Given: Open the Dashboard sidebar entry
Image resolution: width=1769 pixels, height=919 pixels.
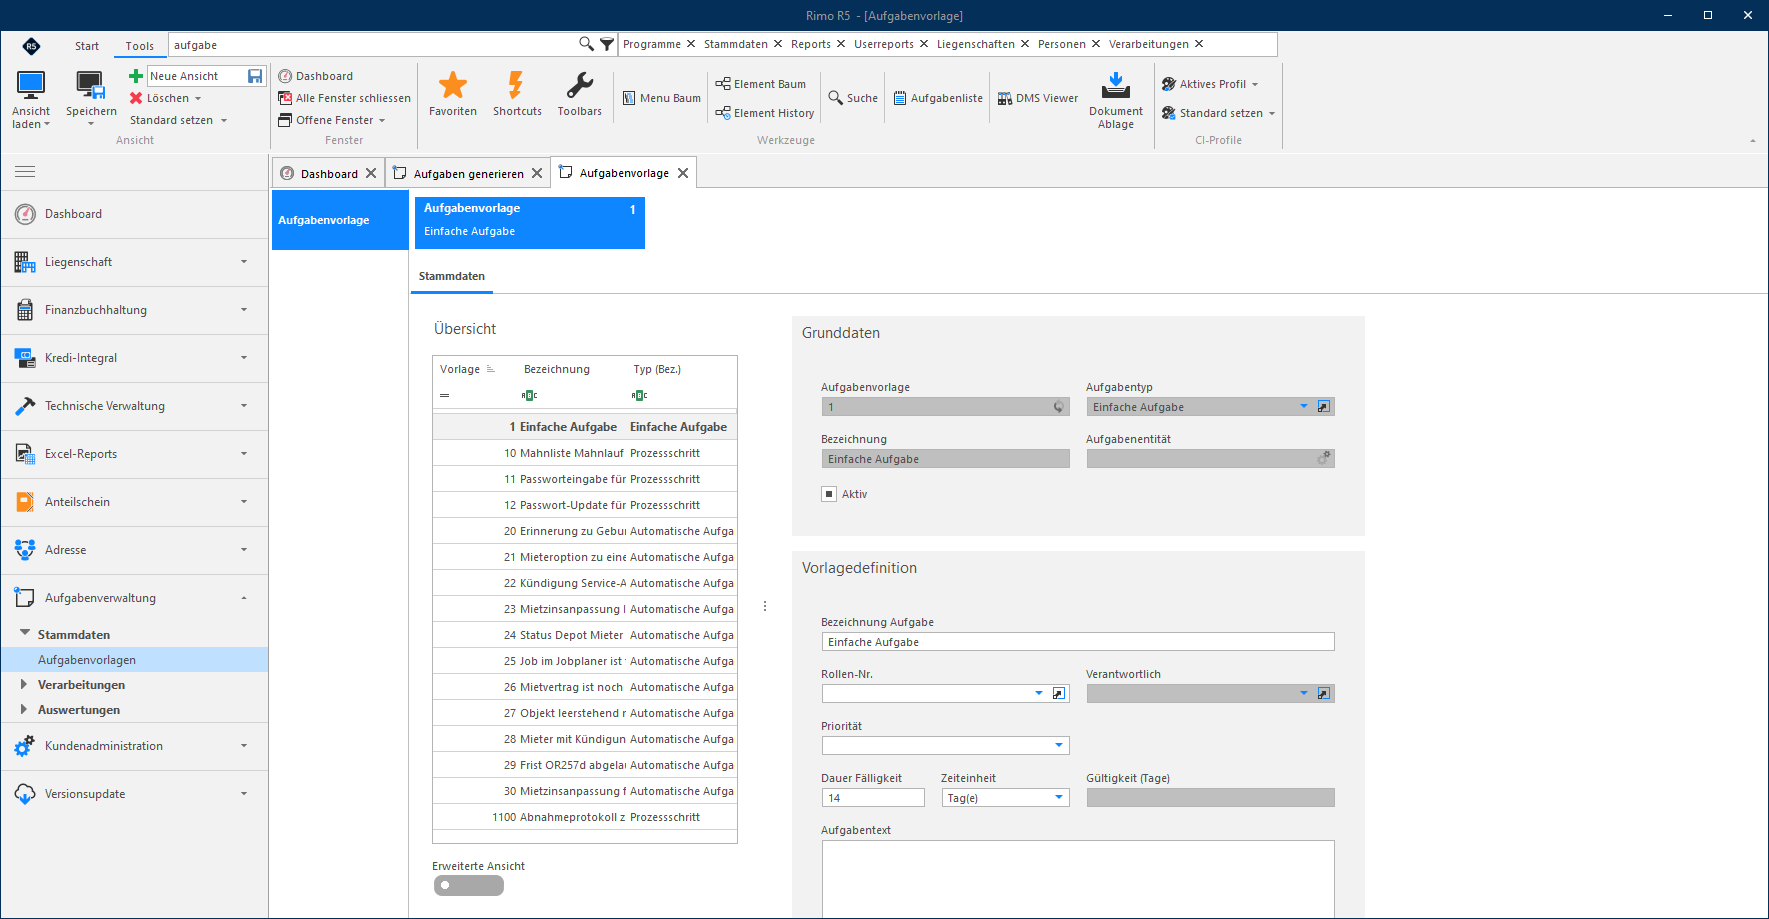Looking at the screenshot, I should tap(135, 214).
